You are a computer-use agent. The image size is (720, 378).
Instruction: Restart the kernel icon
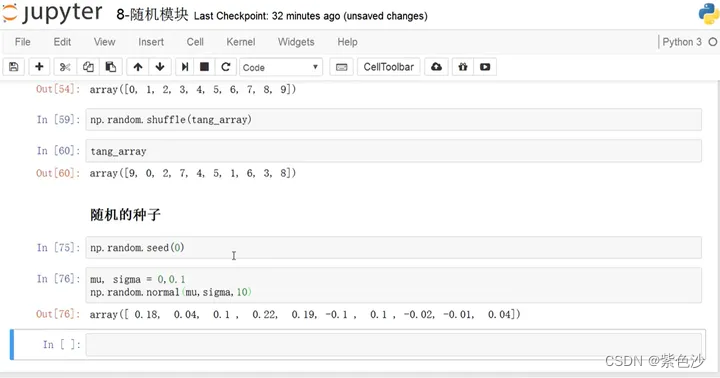225,67
